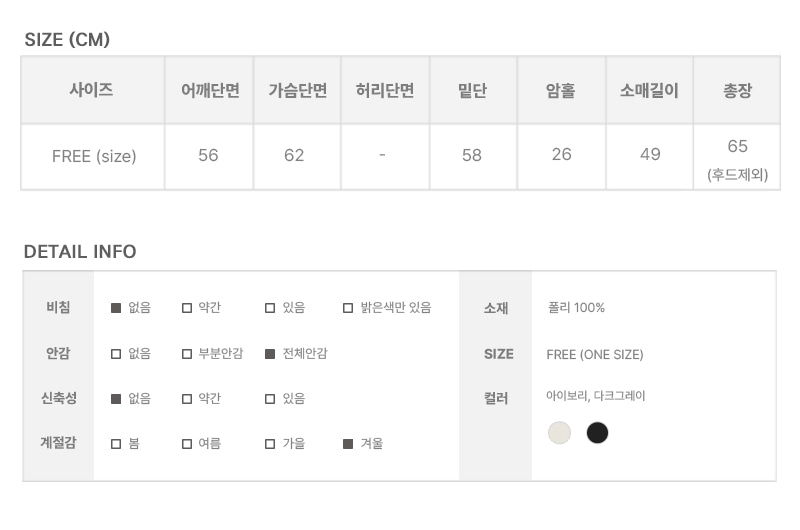Select 밝은색만 있음 checkbox

(x=348, y=308)
